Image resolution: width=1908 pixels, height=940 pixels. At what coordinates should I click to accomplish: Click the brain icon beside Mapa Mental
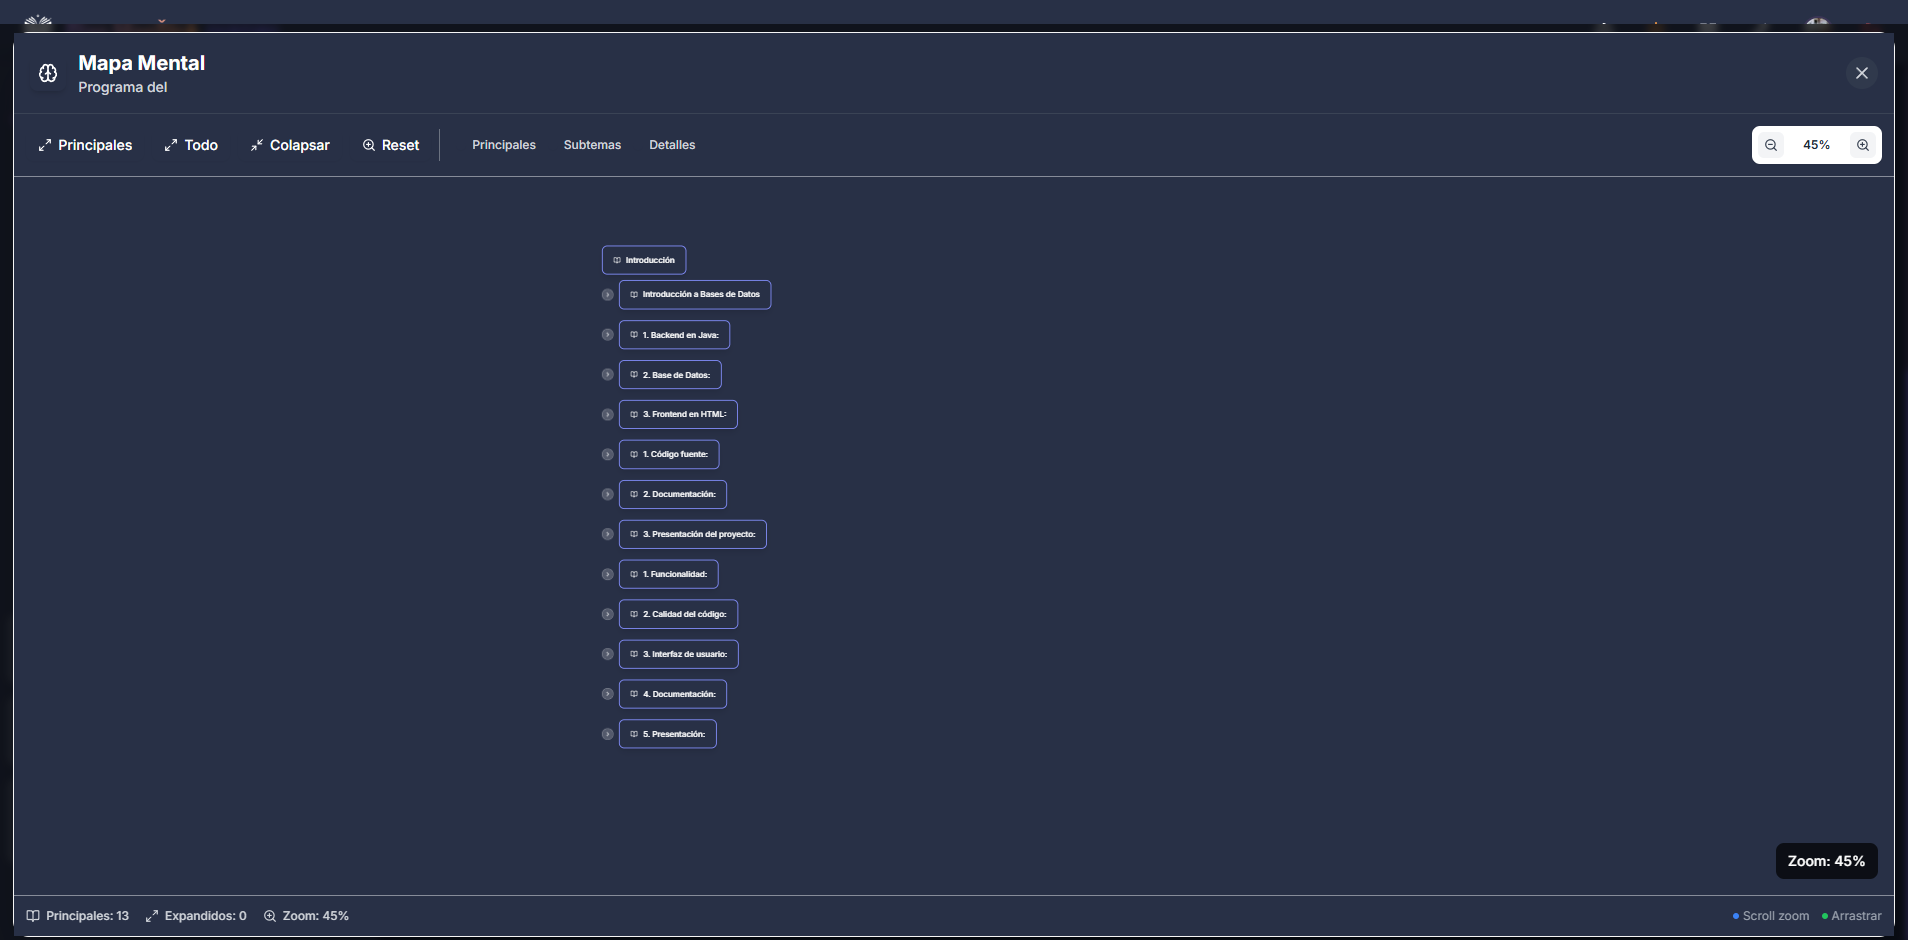coord(48,73)
